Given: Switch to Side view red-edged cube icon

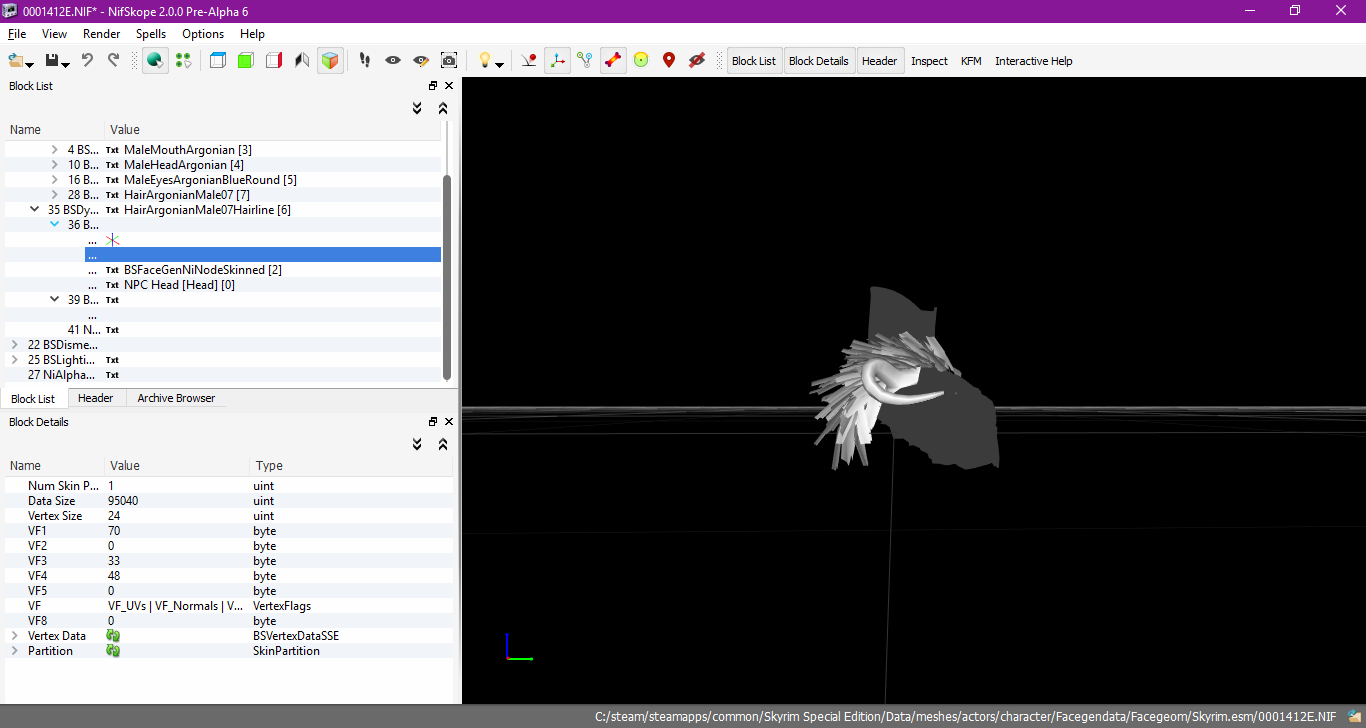Looking at the screenshot, I should coord(274,61).
